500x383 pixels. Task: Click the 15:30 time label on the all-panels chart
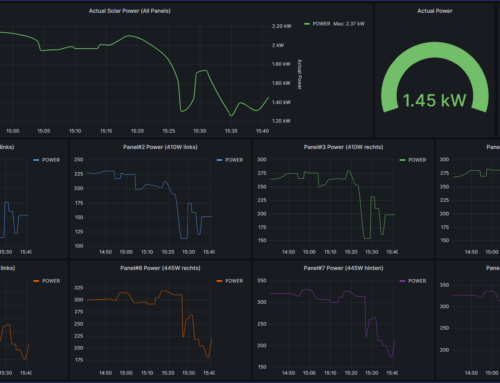(200, 131)
